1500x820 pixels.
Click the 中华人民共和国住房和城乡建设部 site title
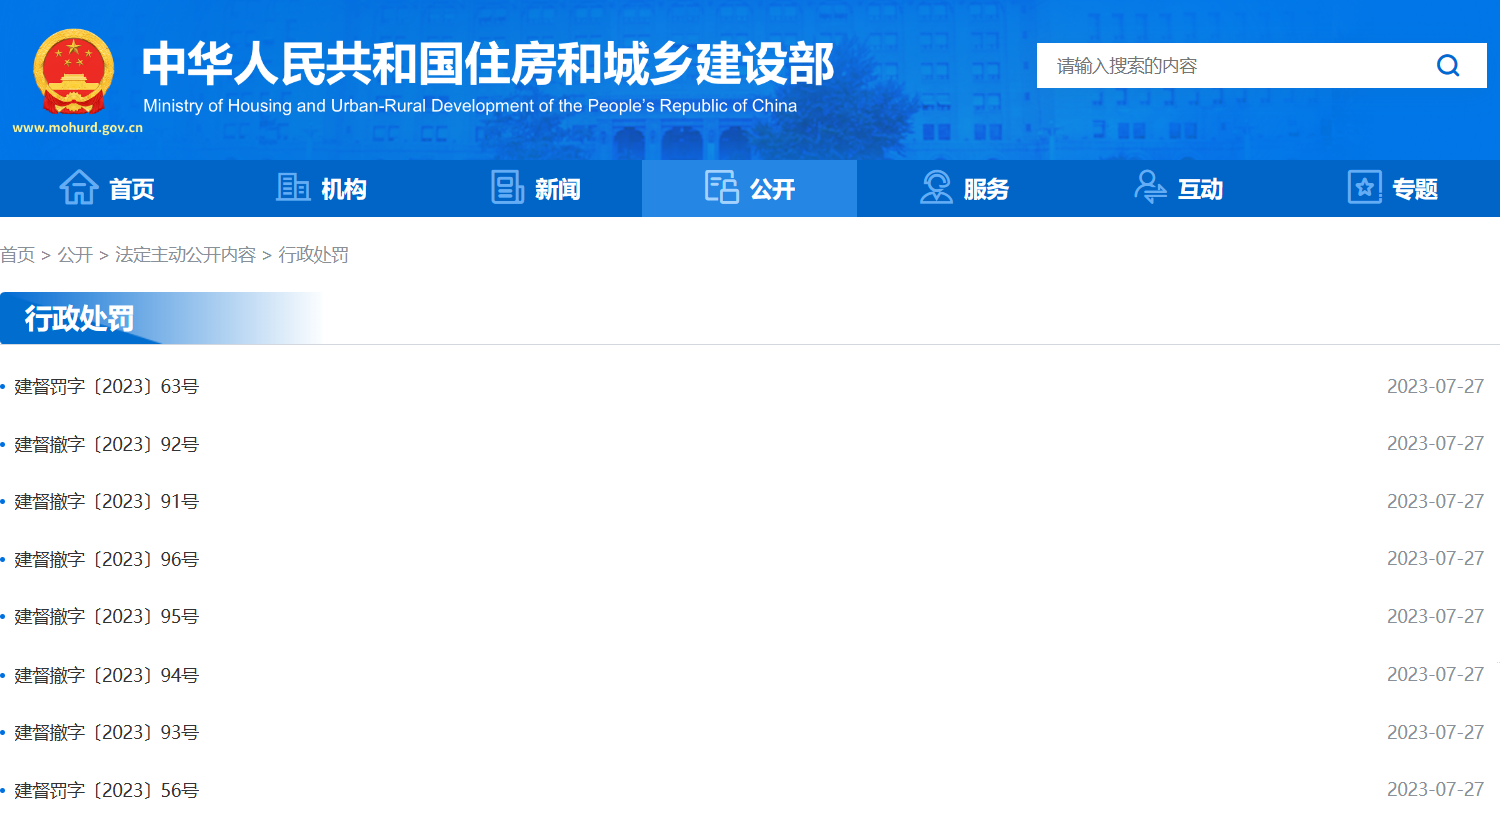pos(488,63)
